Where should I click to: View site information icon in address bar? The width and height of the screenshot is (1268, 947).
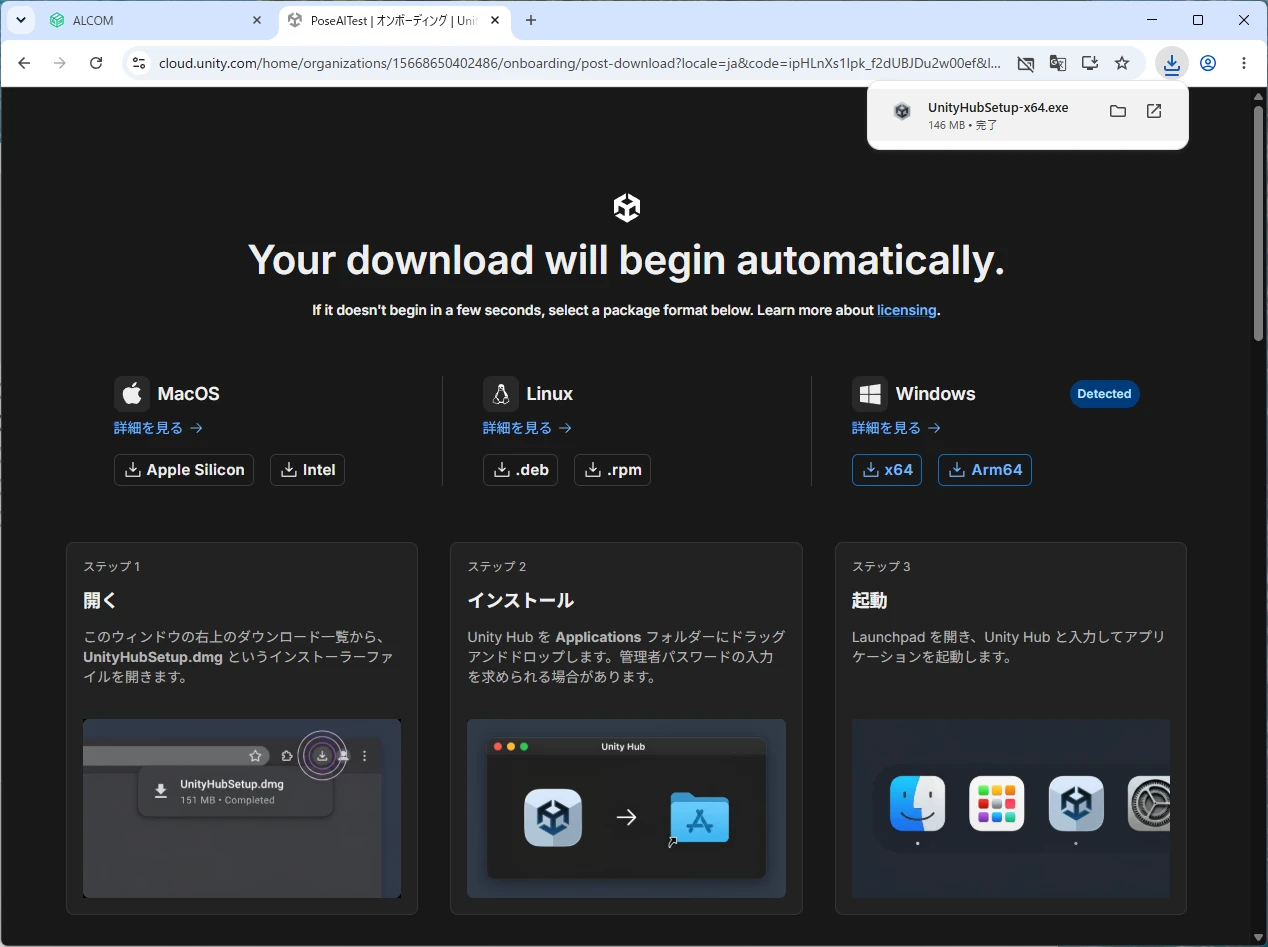tap(139, 63)
